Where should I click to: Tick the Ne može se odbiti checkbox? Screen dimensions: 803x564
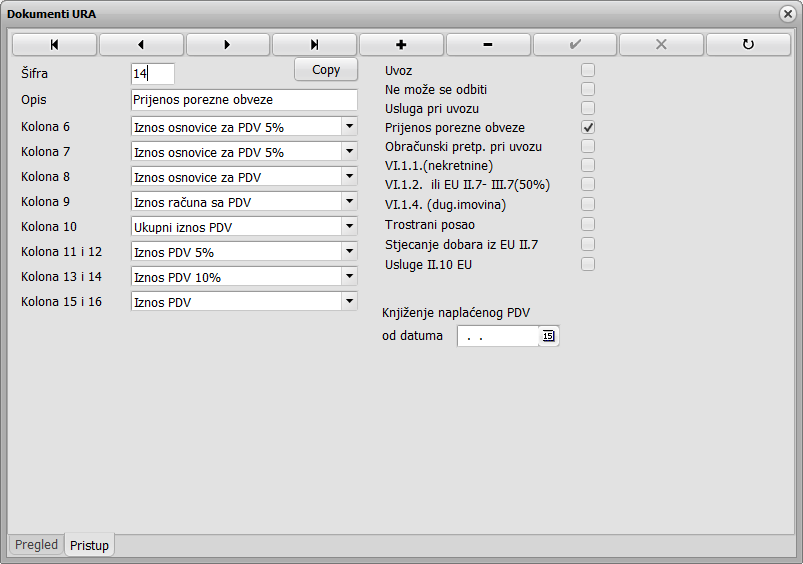pyautogui.click(x=588, y=89)
